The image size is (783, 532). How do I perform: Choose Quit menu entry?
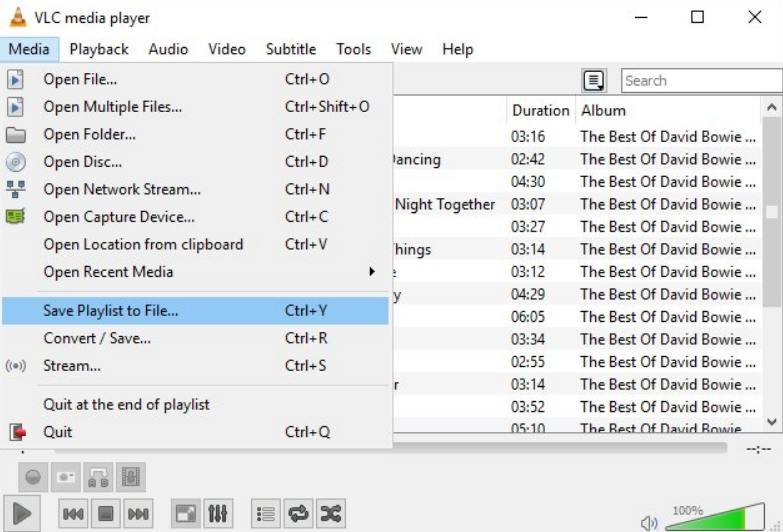[x=195, y=432]
